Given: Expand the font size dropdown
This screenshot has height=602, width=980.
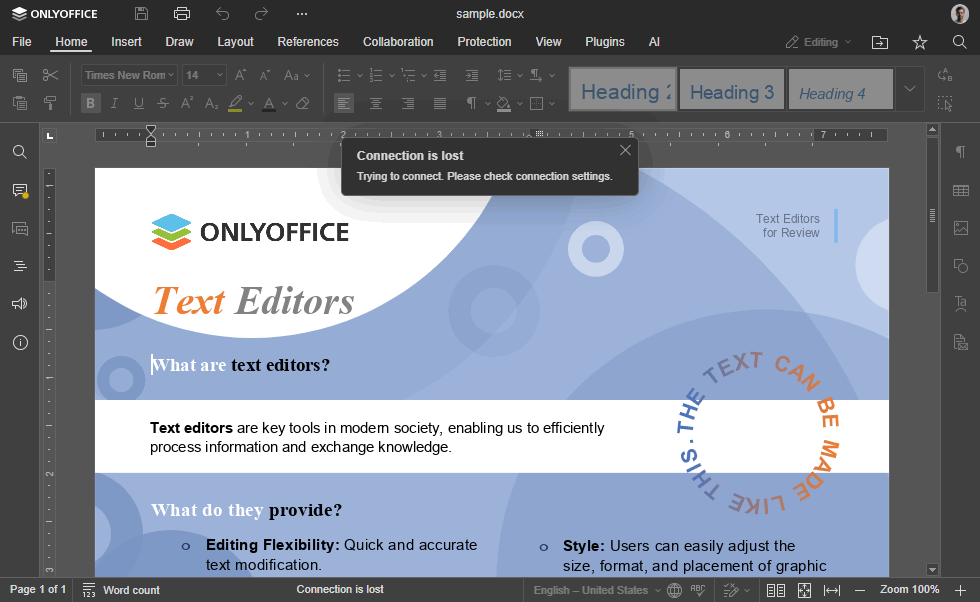Looking at the screenshot, I should pyautogui.click(x=219, y=75).
